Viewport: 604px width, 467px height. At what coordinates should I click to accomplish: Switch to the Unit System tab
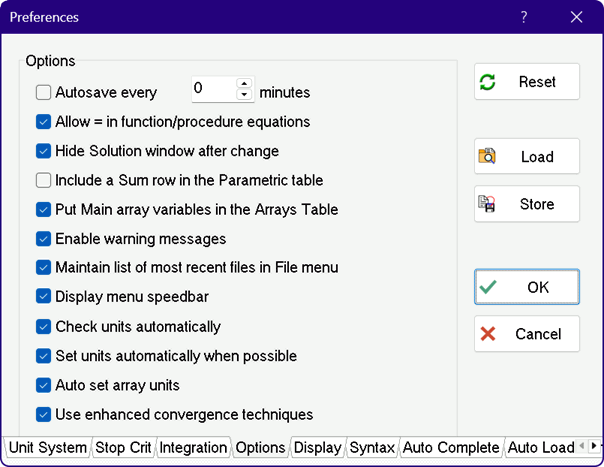tap(46, 448)
